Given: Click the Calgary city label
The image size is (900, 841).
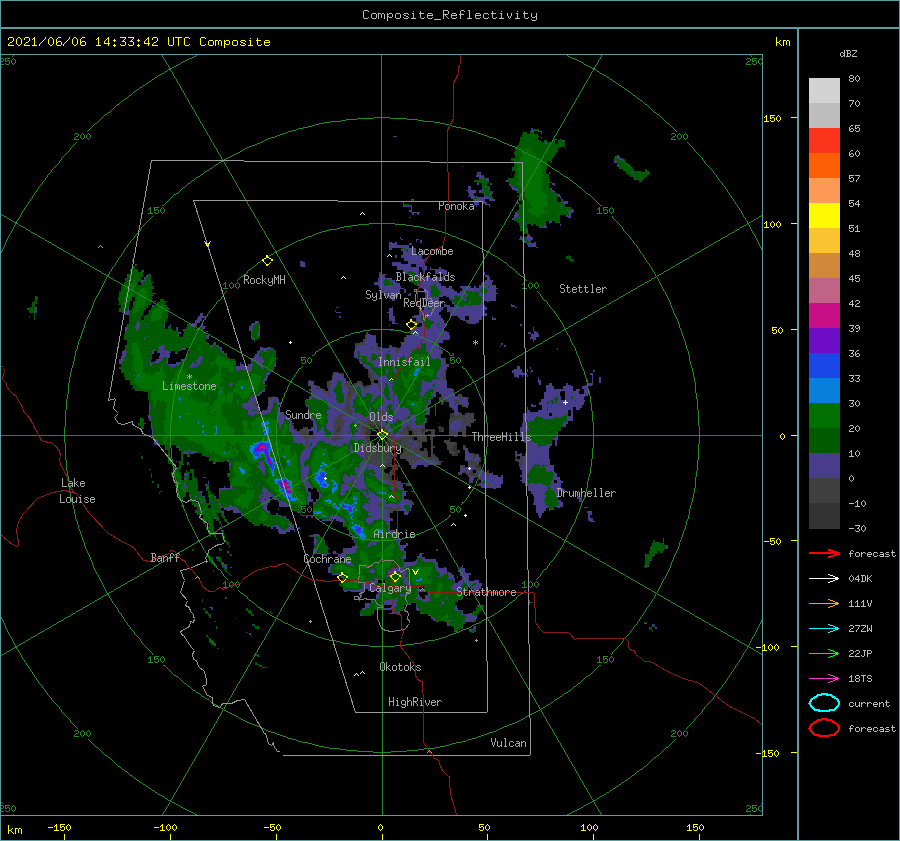Looking at the screenshot, I should tap(390, 588).
